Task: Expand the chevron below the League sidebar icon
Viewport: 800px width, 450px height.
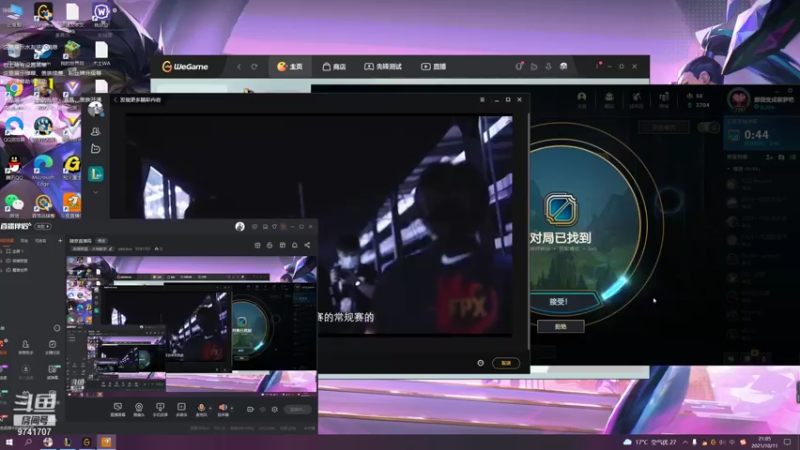Action: click(95, 192)
